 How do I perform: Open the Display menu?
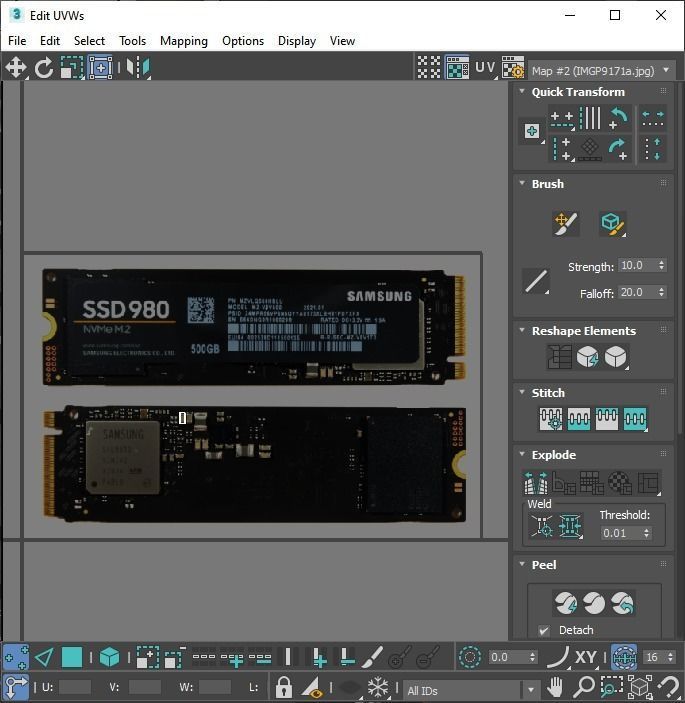pyautogui.click(x=297, y=41)
